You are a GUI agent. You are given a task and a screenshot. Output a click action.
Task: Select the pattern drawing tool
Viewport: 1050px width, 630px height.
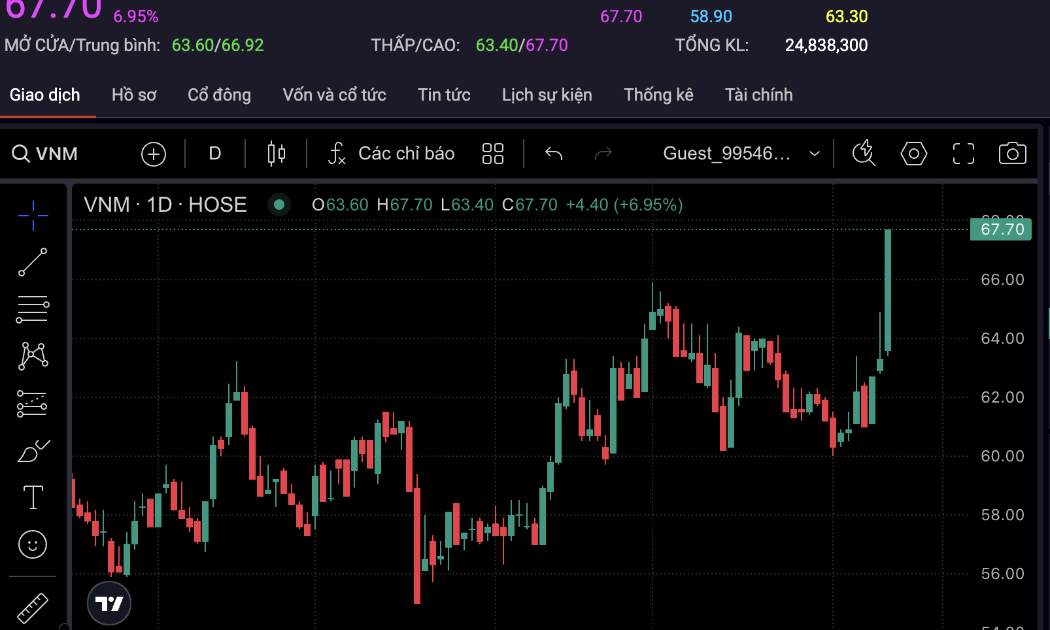33,356
